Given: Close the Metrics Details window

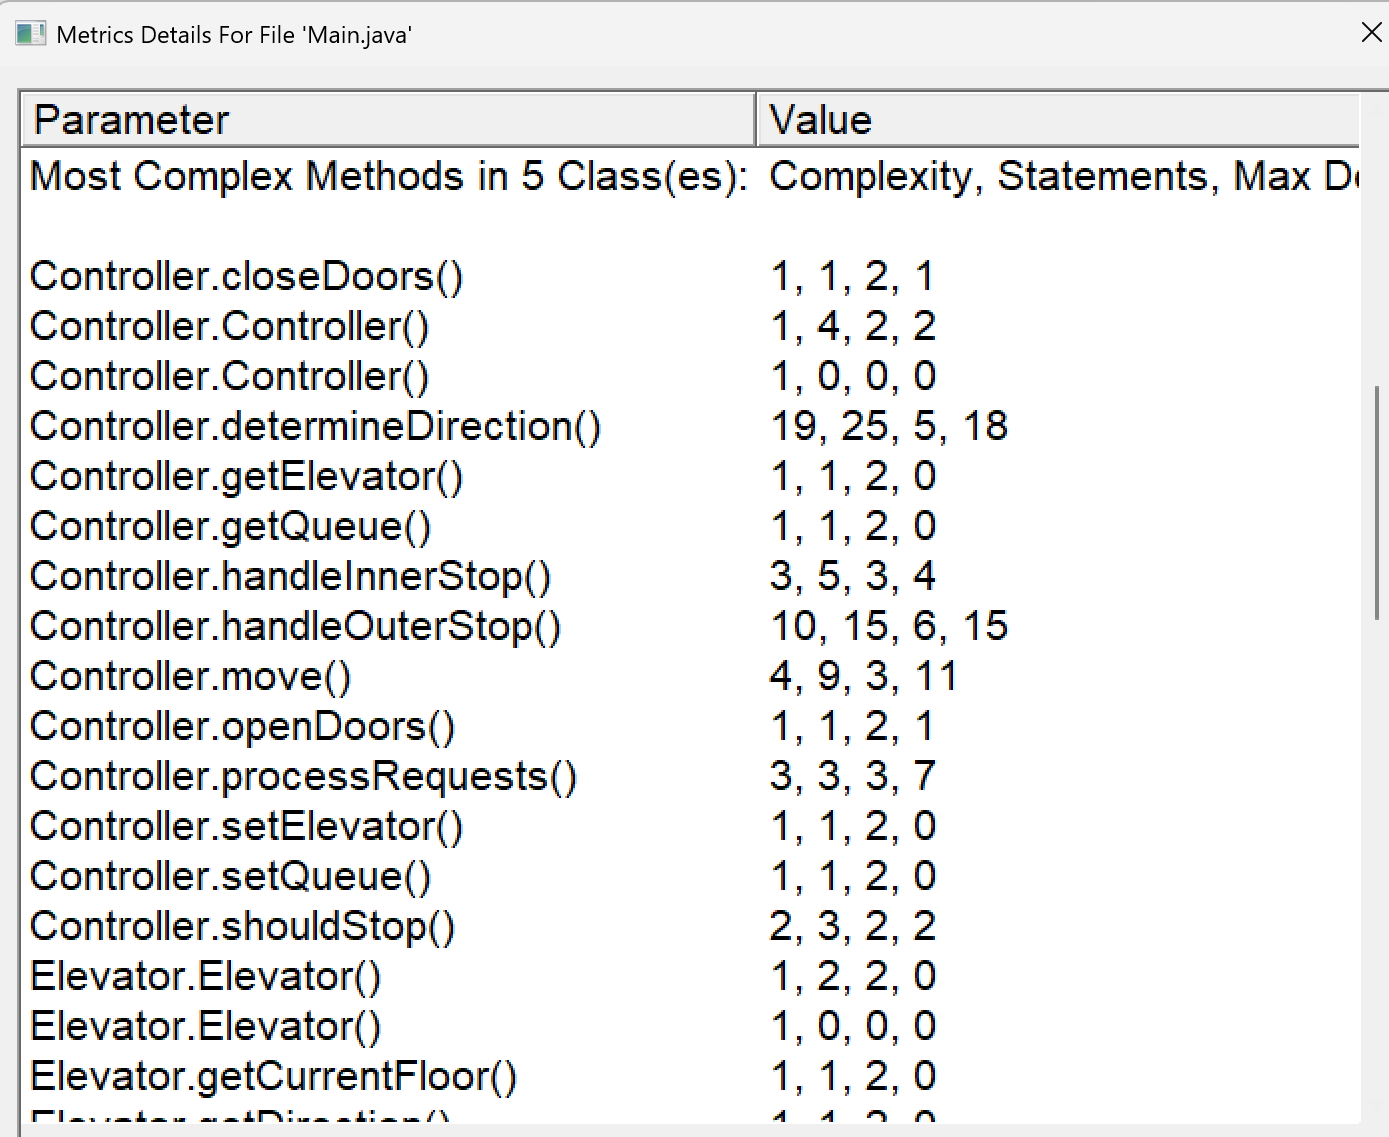Looking at the screenshot, I should tap(1371, 33).
